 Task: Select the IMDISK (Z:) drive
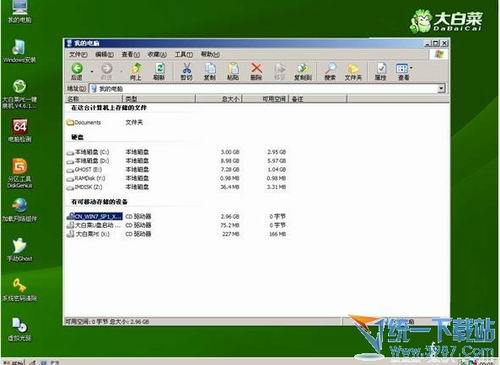click(85, 187)
